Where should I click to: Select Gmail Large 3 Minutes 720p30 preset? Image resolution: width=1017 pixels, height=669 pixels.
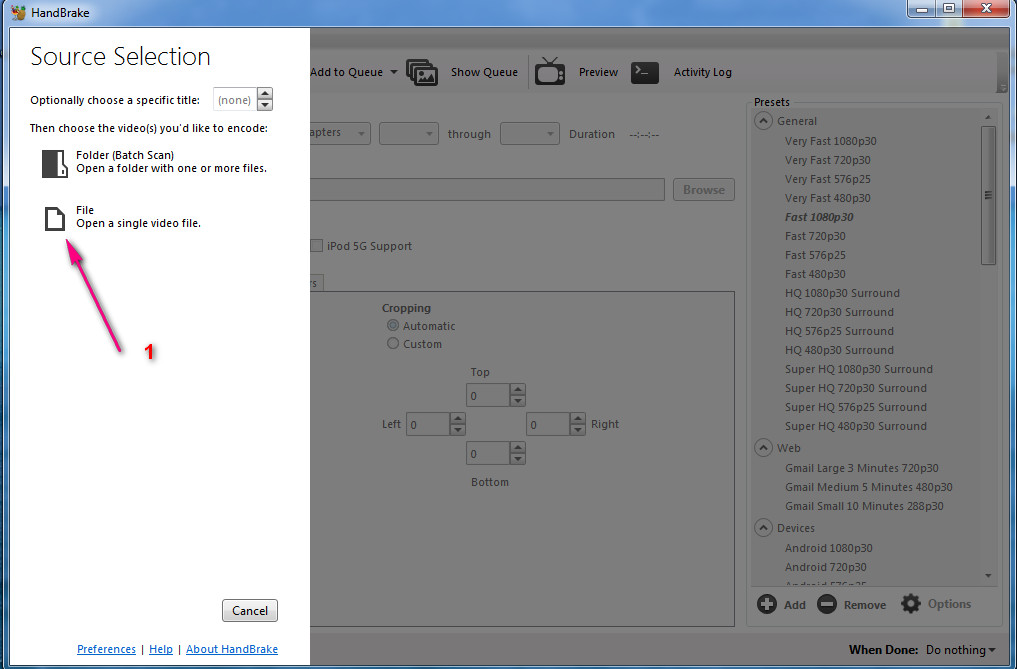point(861,468)
